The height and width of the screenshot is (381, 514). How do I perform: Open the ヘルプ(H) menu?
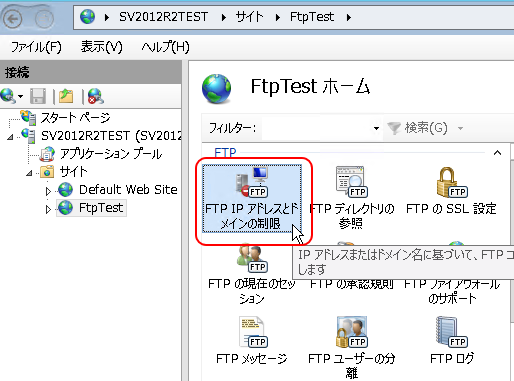pos(165,47)
